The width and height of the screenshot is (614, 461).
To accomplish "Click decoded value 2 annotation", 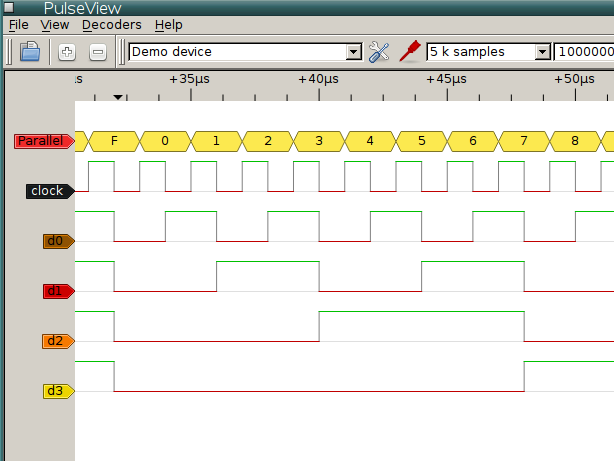I will tap(268, 141).
